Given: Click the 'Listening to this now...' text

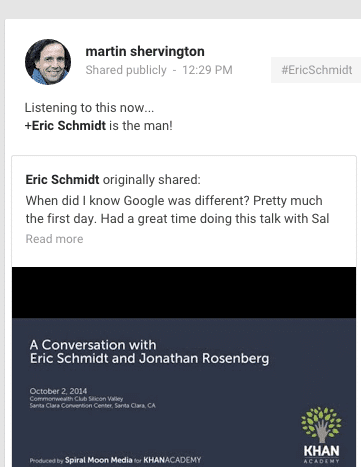Looking at the screenshot, I should (x=89, y=108).
